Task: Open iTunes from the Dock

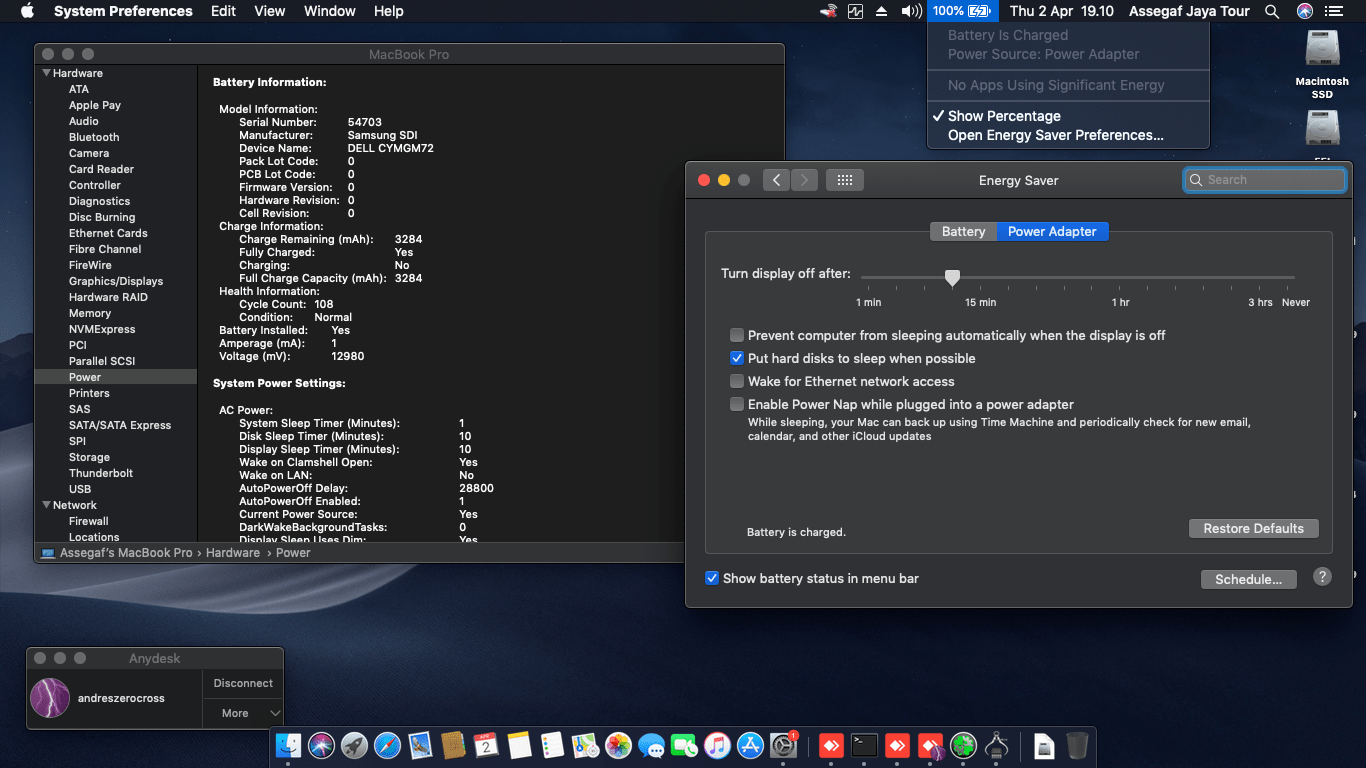Action: point(717,745)
